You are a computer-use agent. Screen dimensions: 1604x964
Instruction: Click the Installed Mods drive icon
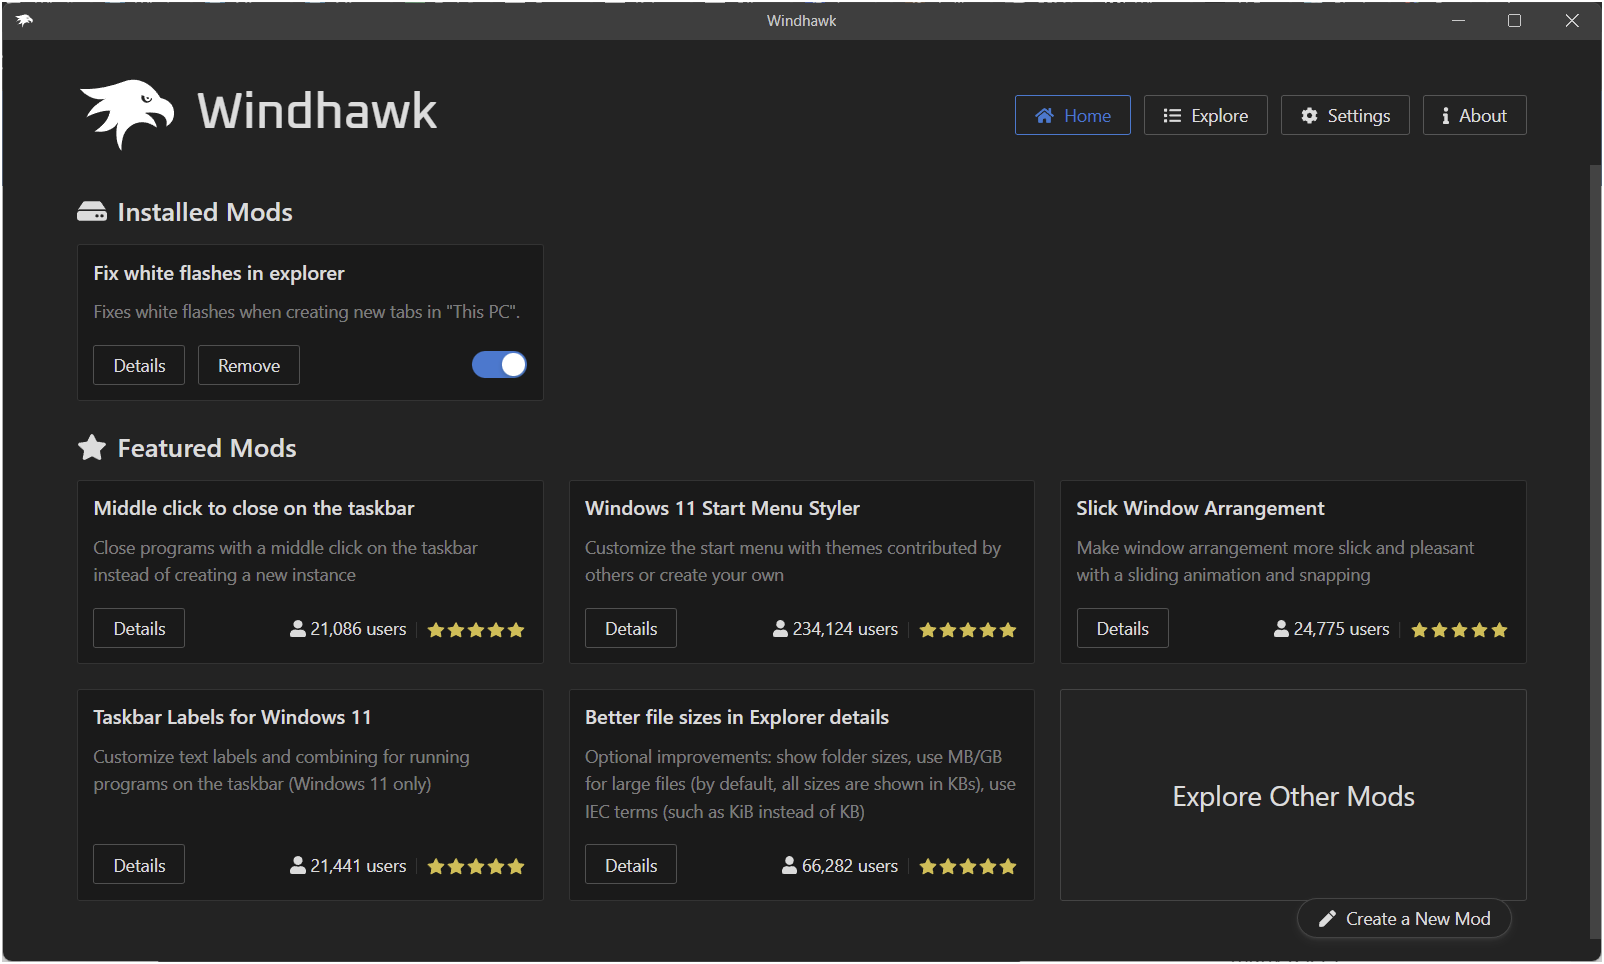pyautogui.click(x=92, y=212)
